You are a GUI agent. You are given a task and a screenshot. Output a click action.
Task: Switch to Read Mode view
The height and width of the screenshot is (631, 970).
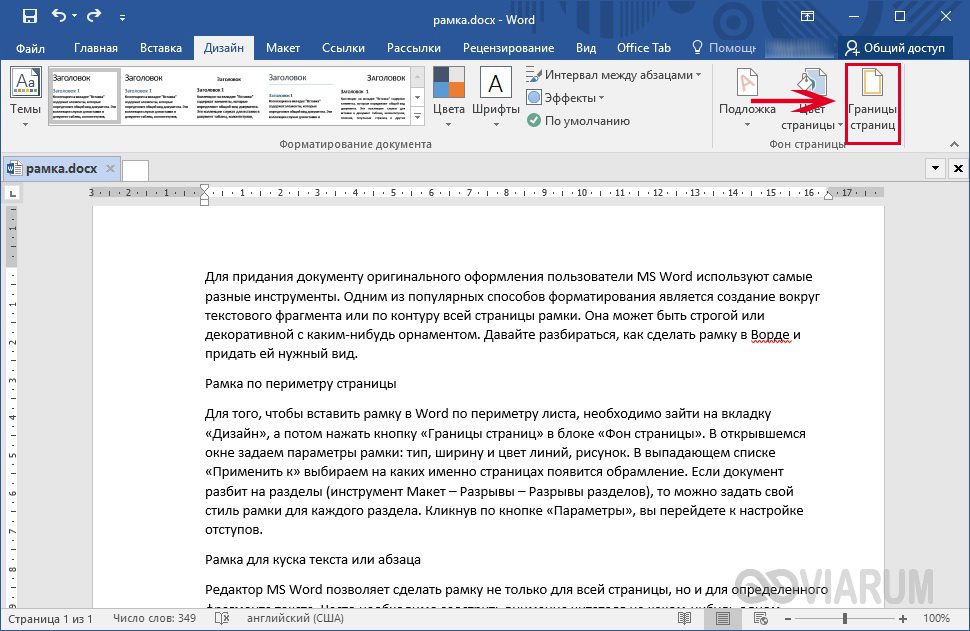684,618
